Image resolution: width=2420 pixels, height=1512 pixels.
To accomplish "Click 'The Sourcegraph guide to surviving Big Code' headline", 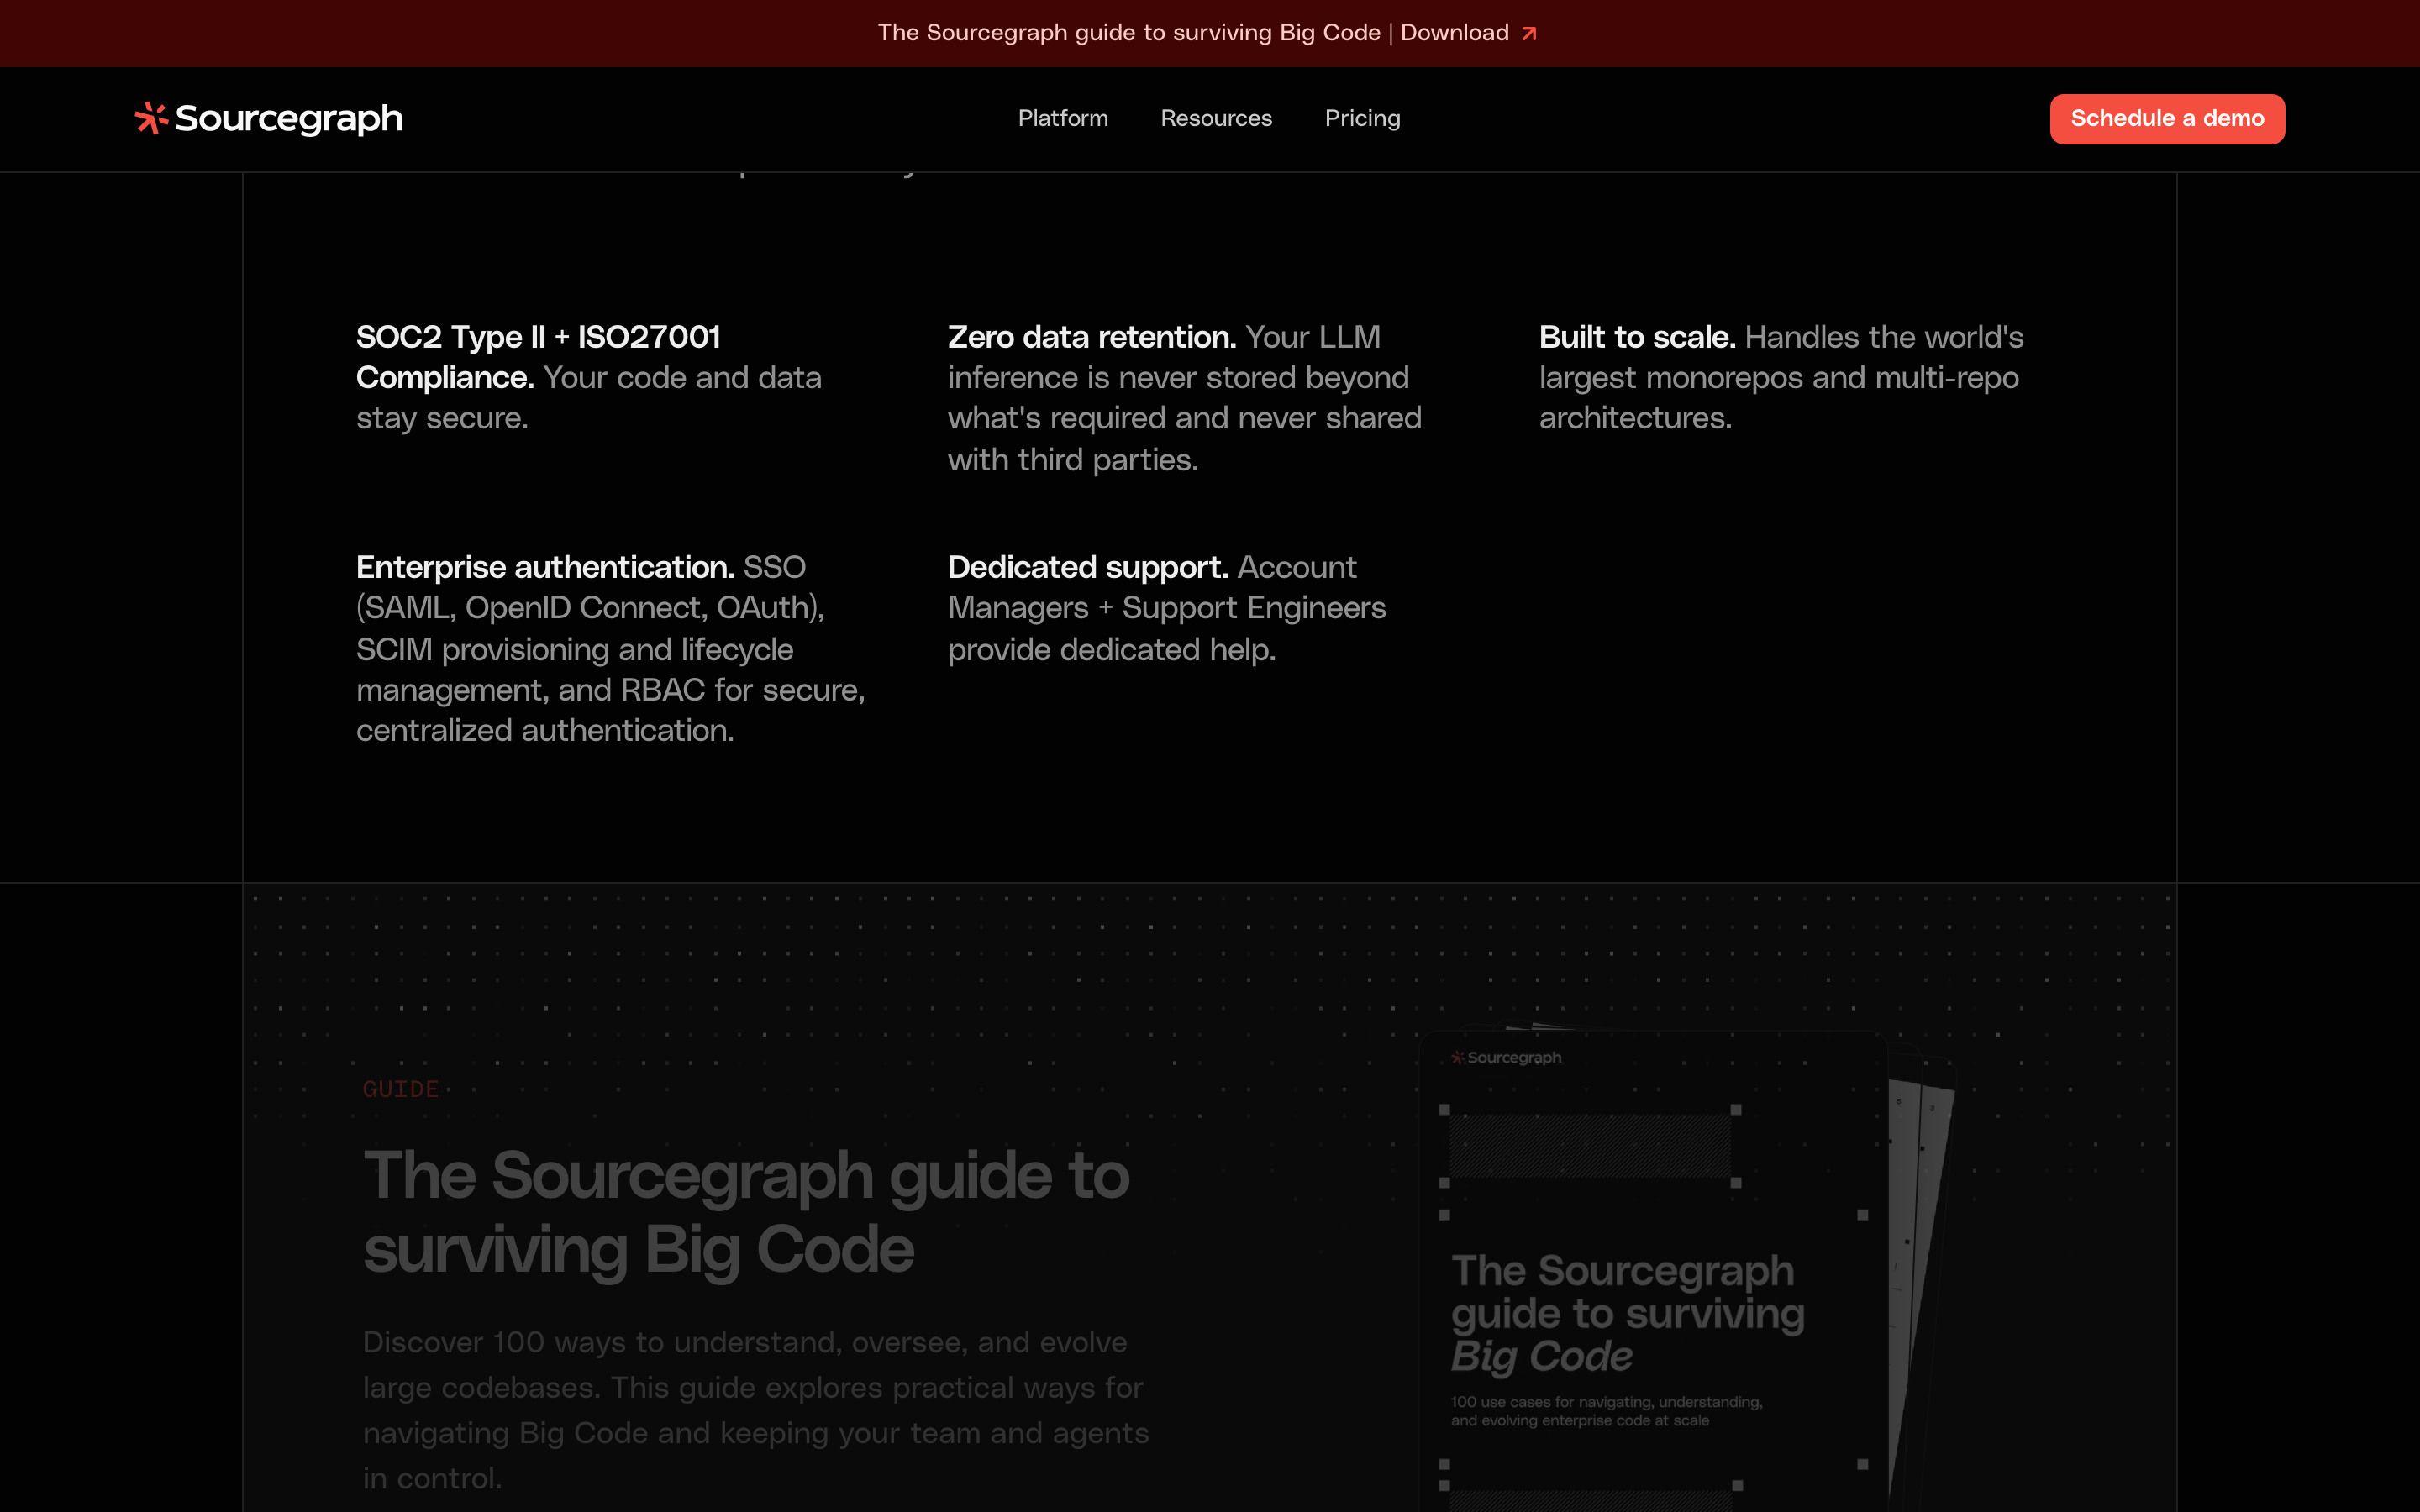I will (746, 1212).
